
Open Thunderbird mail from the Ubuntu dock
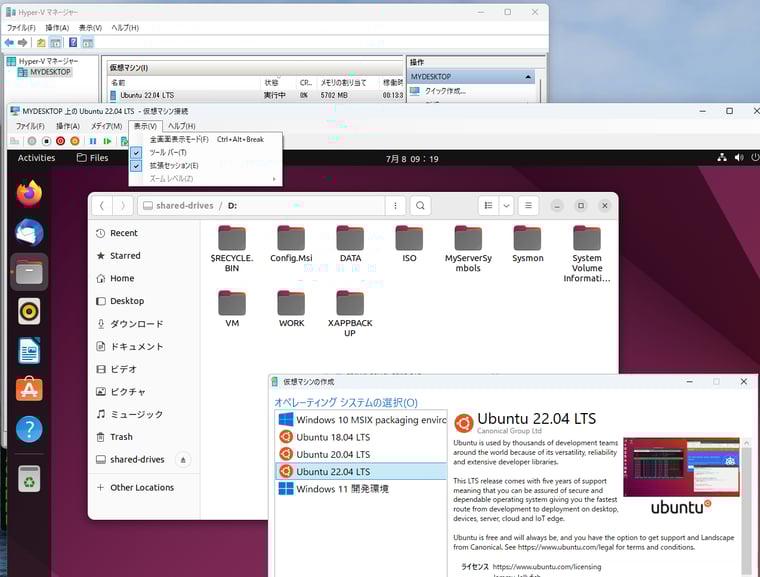(29, 233)
